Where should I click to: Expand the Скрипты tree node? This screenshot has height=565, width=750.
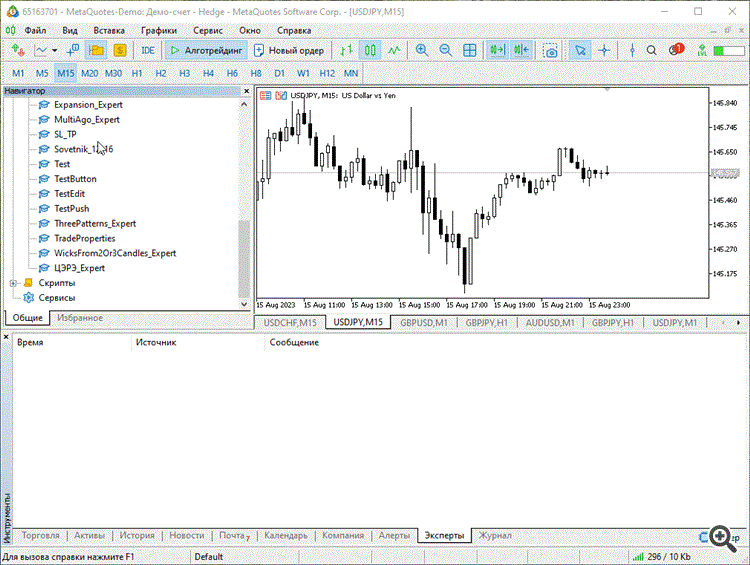[13, 283]
